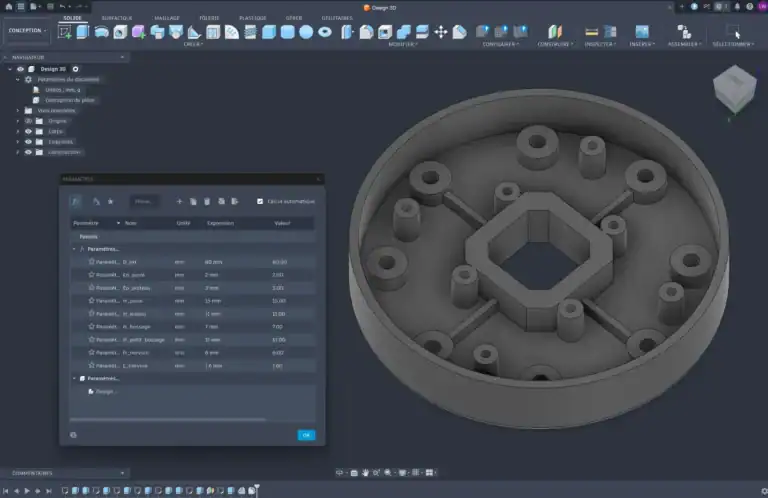Click the Assemble joint icon
This screenshot has height=498, width=768.
(x=684, y=32)
